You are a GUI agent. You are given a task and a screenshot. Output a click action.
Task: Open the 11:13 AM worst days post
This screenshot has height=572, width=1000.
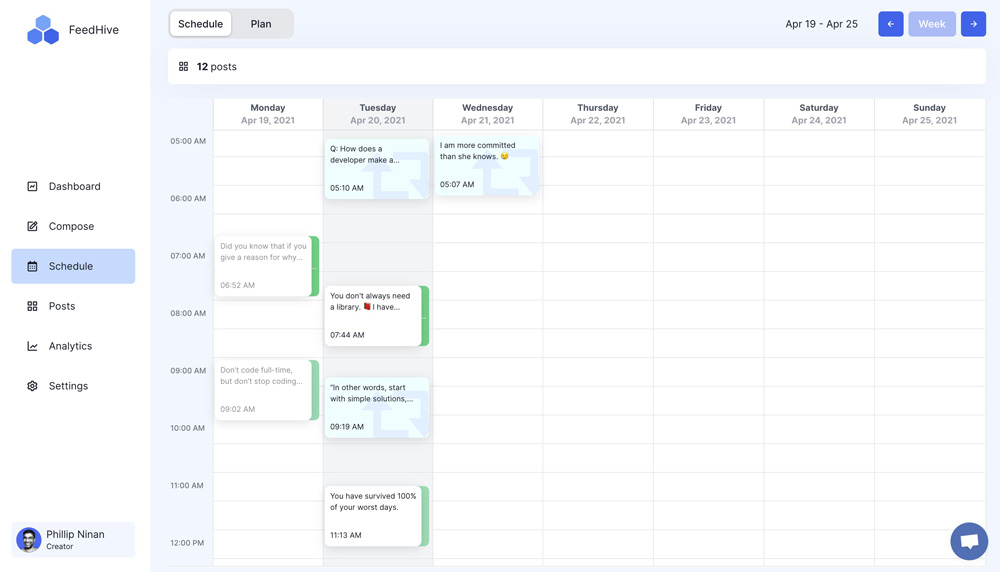pyautogui.click(x=373, y=515)
